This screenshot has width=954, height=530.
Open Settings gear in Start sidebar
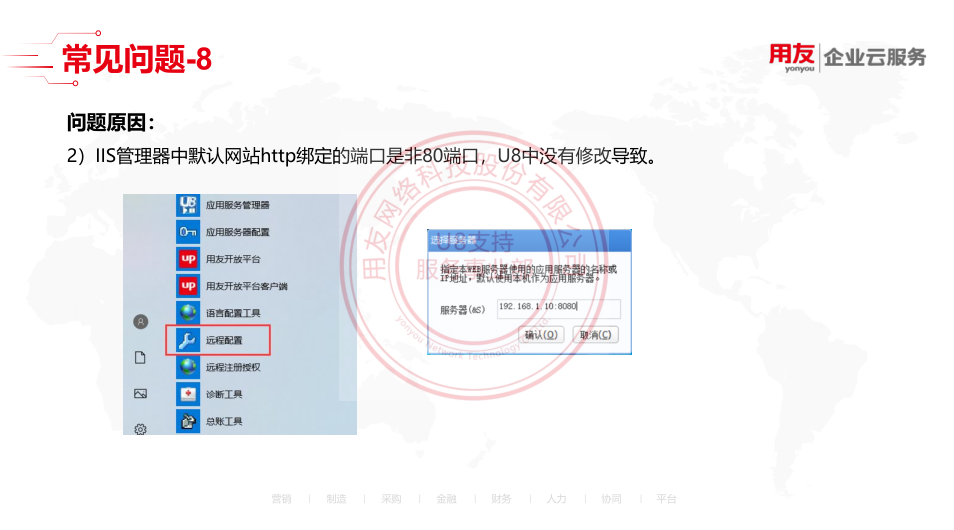(141, 429)
